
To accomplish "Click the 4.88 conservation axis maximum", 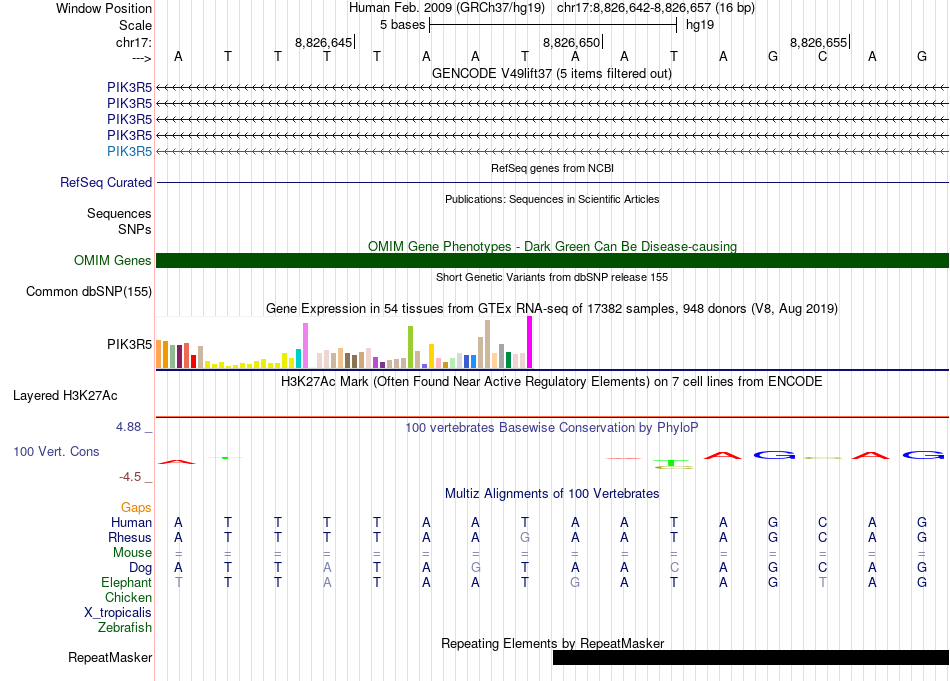I will coord(128,427).
